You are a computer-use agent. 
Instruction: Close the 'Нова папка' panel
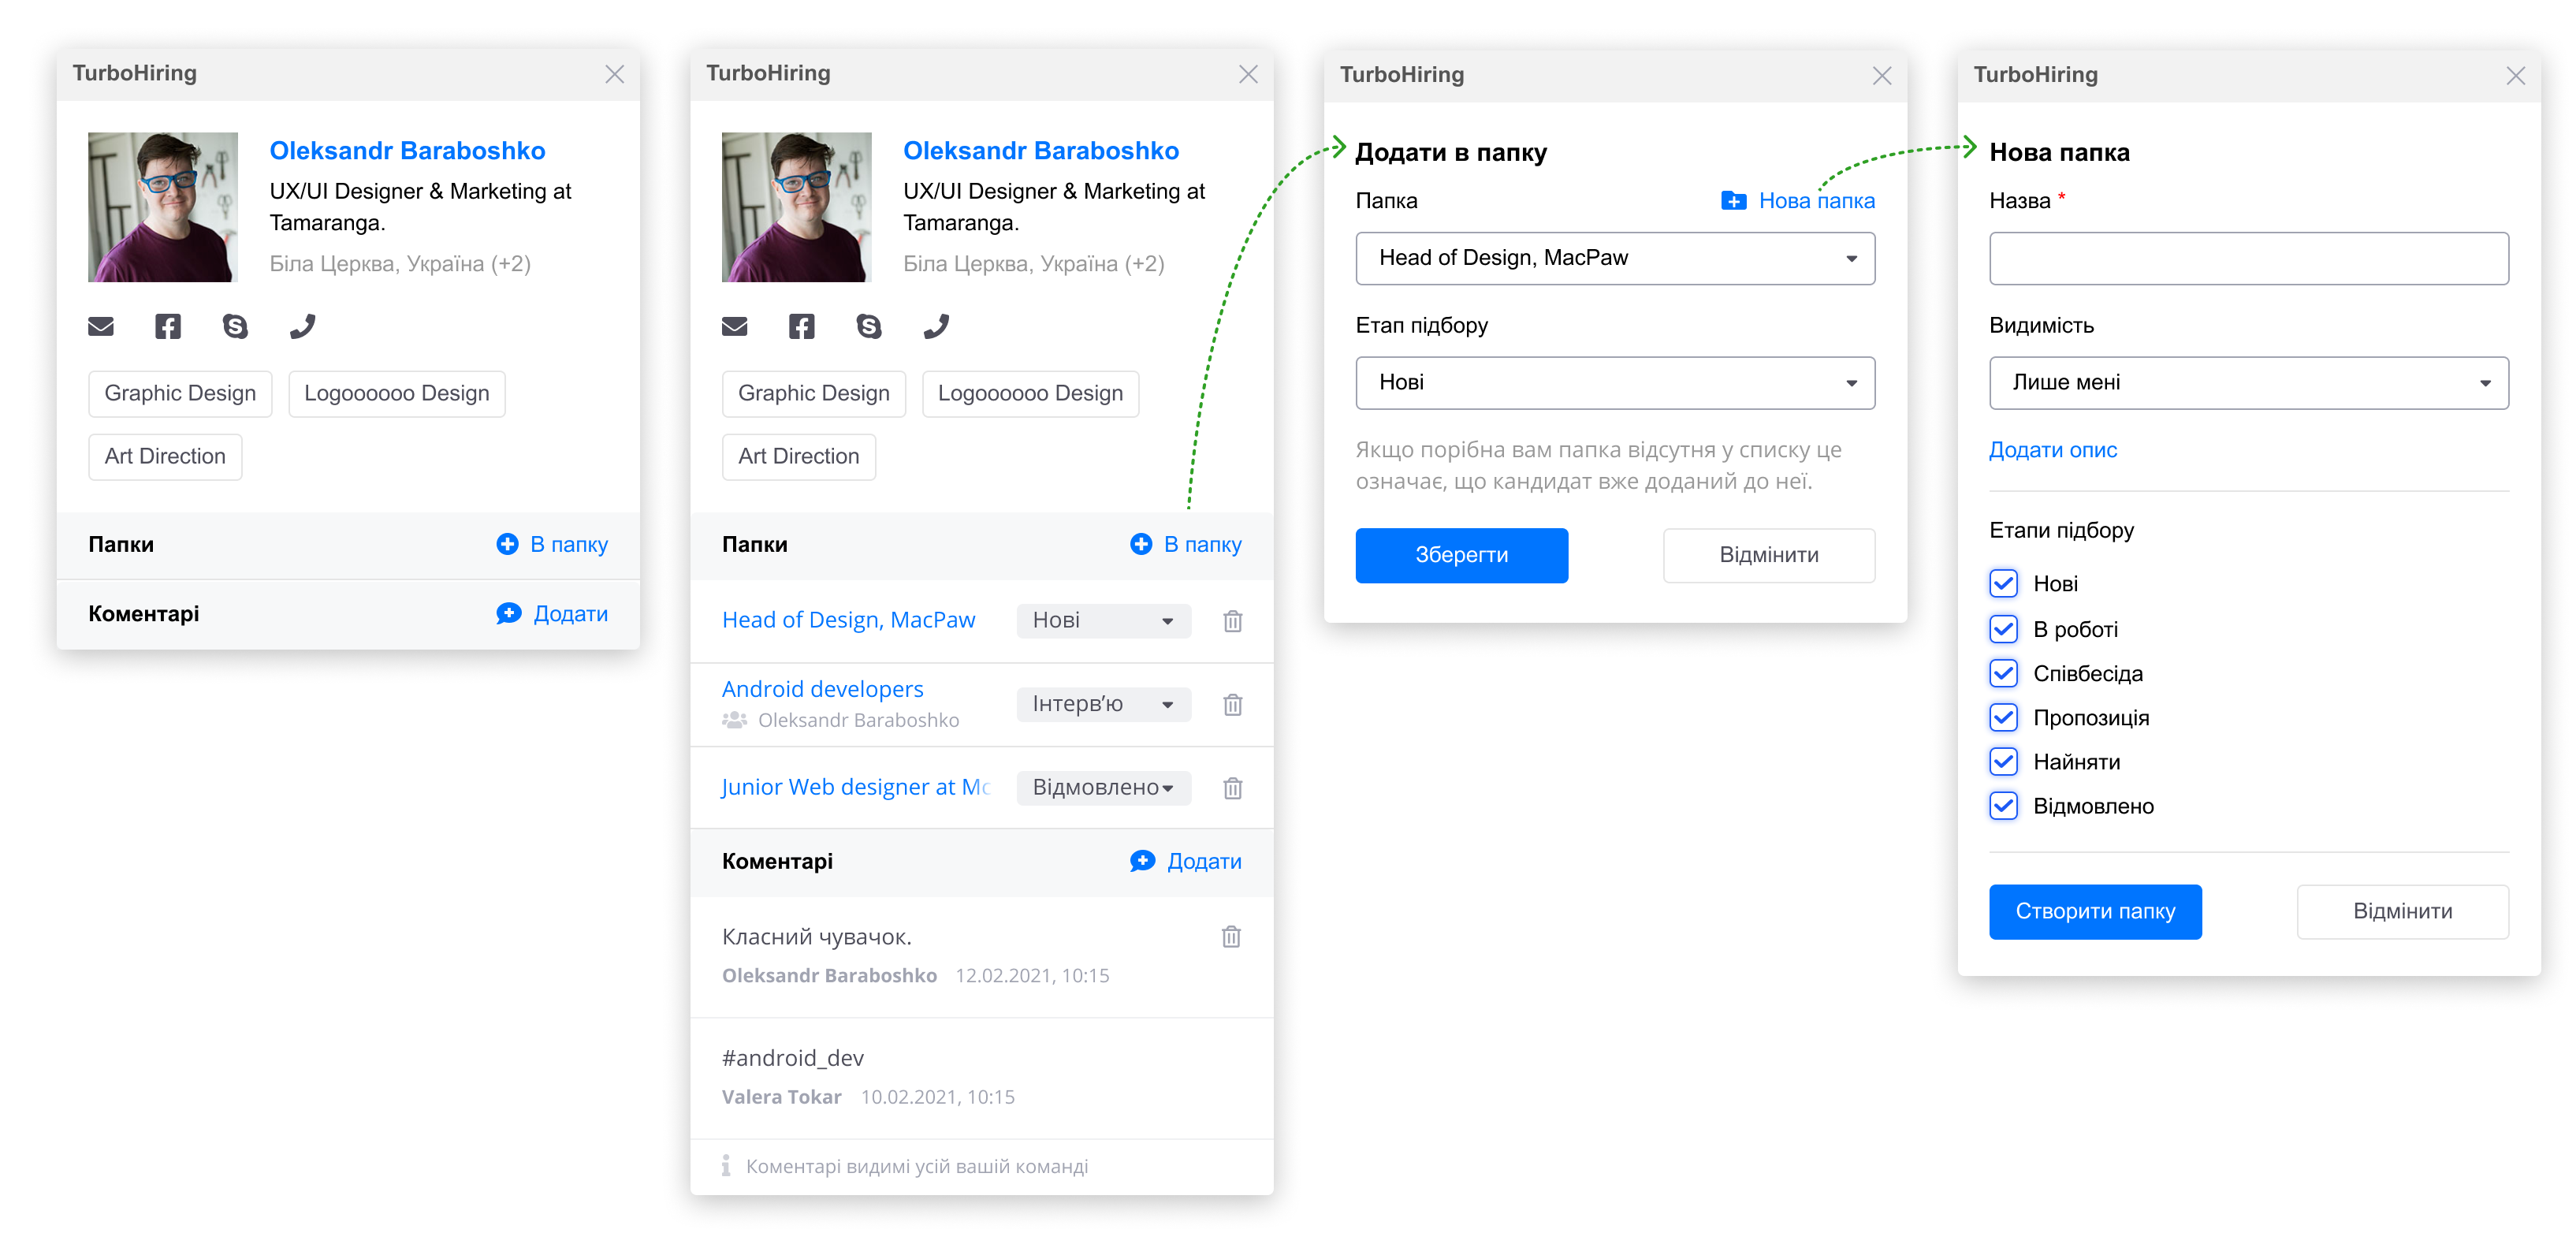point(2516,76)
